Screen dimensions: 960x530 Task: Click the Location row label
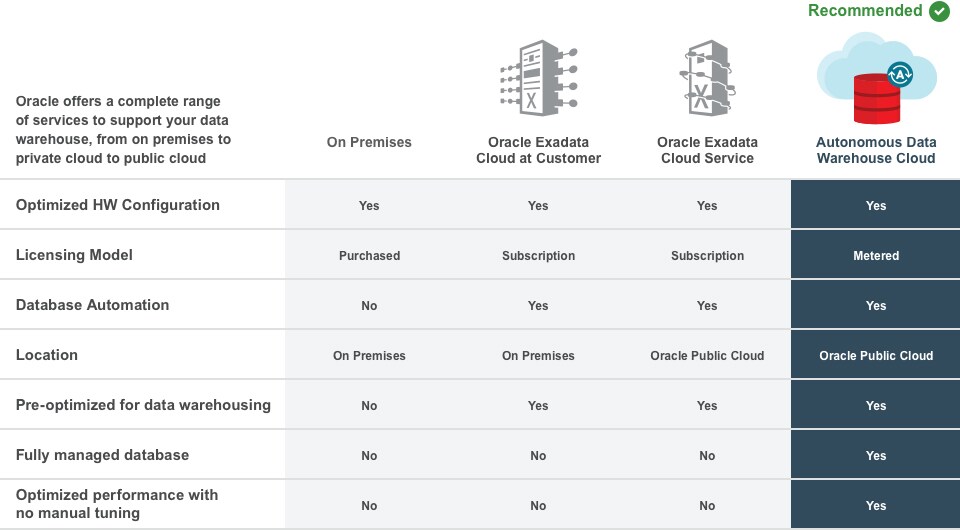(47, 355)
